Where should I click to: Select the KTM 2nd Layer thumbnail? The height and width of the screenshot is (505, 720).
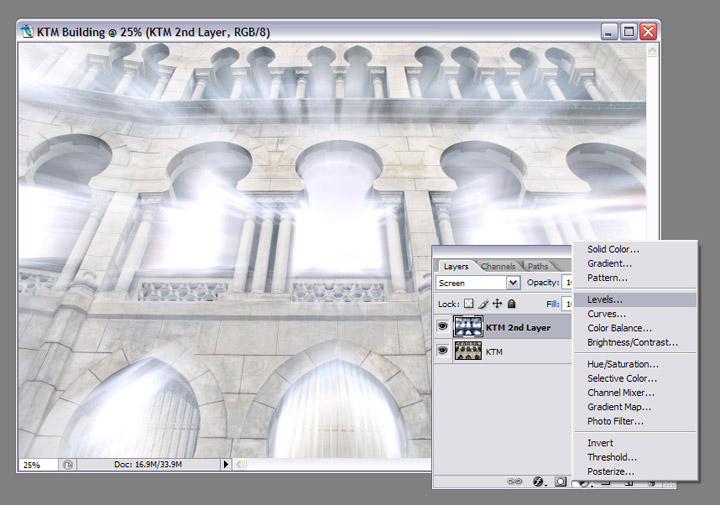[467, 326]
